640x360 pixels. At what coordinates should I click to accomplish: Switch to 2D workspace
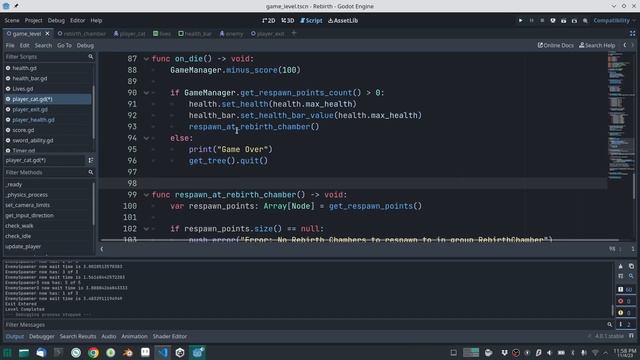(x=269, y=20)
